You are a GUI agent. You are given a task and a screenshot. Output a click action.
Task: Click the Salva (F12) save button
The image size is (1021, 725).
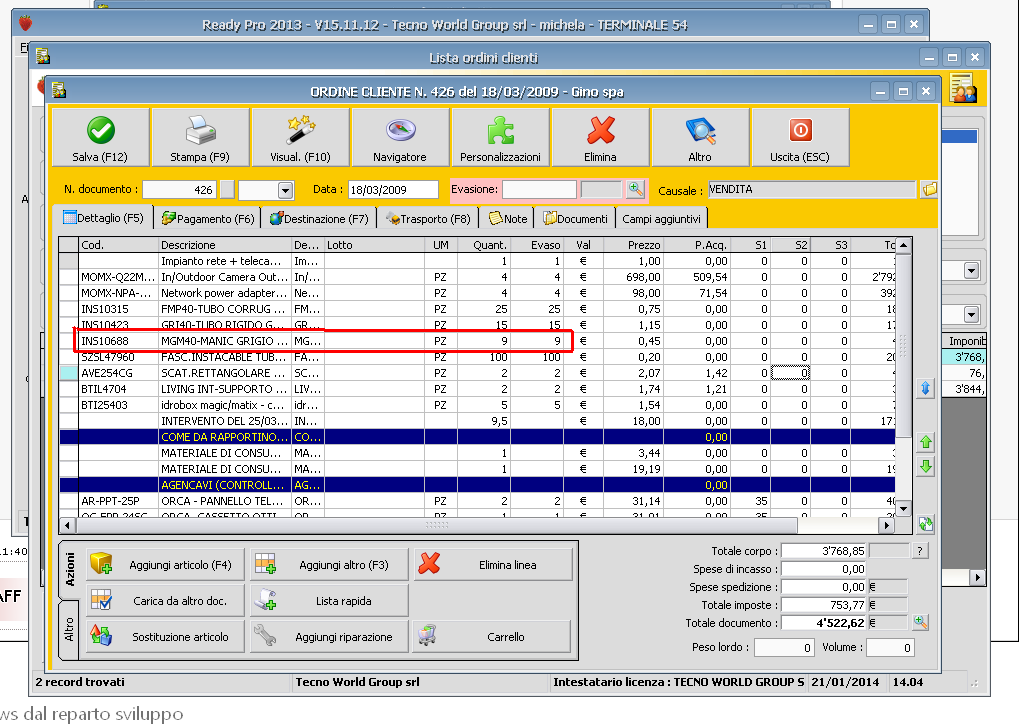coord(100,138)
